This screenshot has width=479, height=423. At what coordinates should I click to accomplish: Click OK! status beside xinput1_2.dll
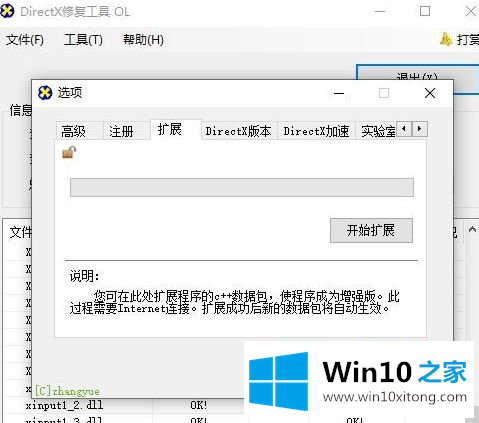[199, 405]
